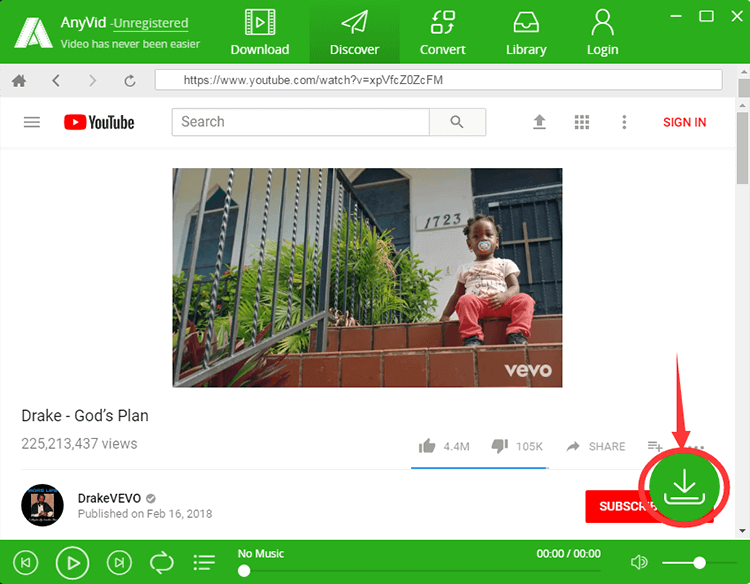
Task: Click the God's Plan video player
Action: click(367, 277)
